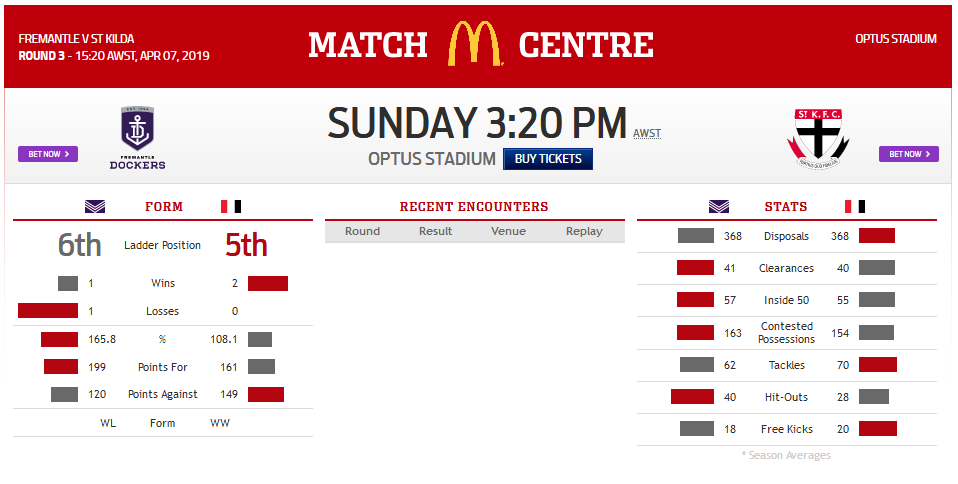Click St Kilda colours icon in Form header
Screen dimensions: 958x484
point(231,207)
